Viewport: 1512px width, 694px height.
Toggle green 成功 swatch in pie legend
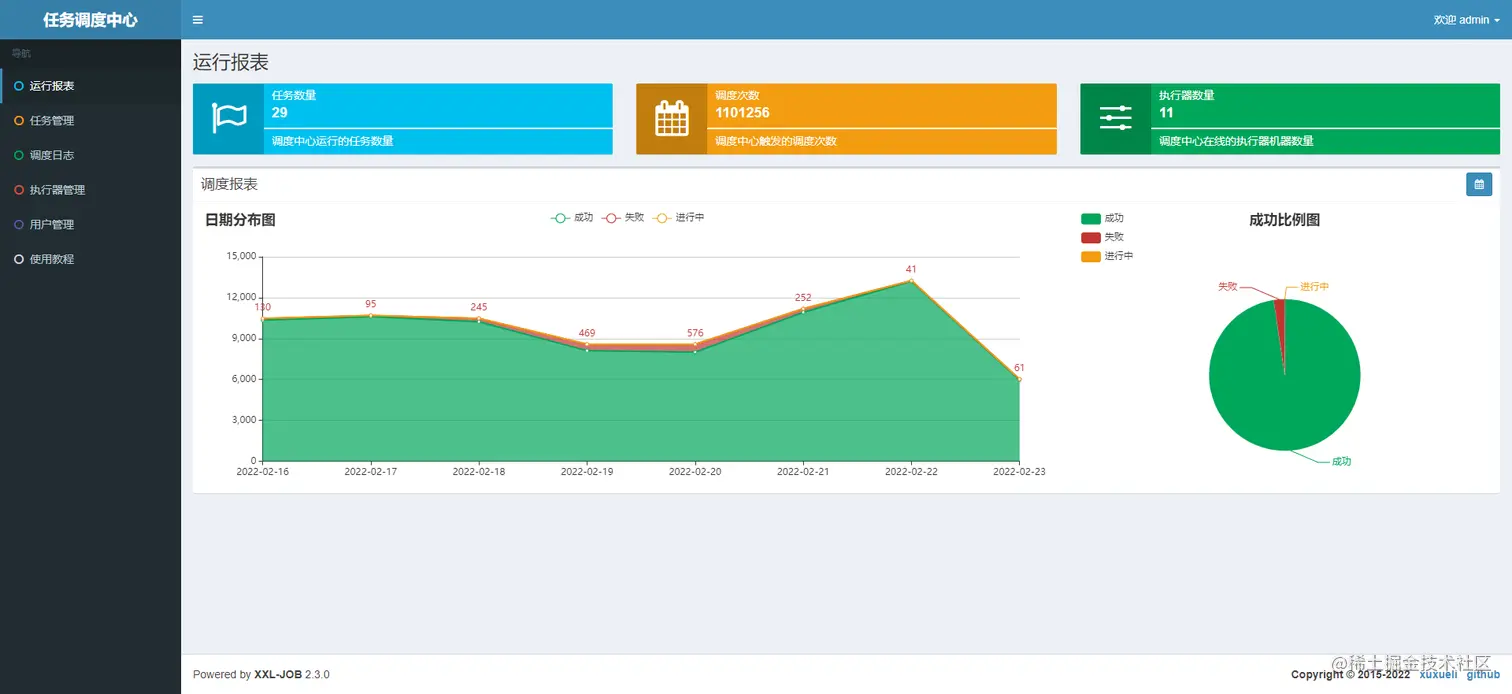click(1090, 219)
